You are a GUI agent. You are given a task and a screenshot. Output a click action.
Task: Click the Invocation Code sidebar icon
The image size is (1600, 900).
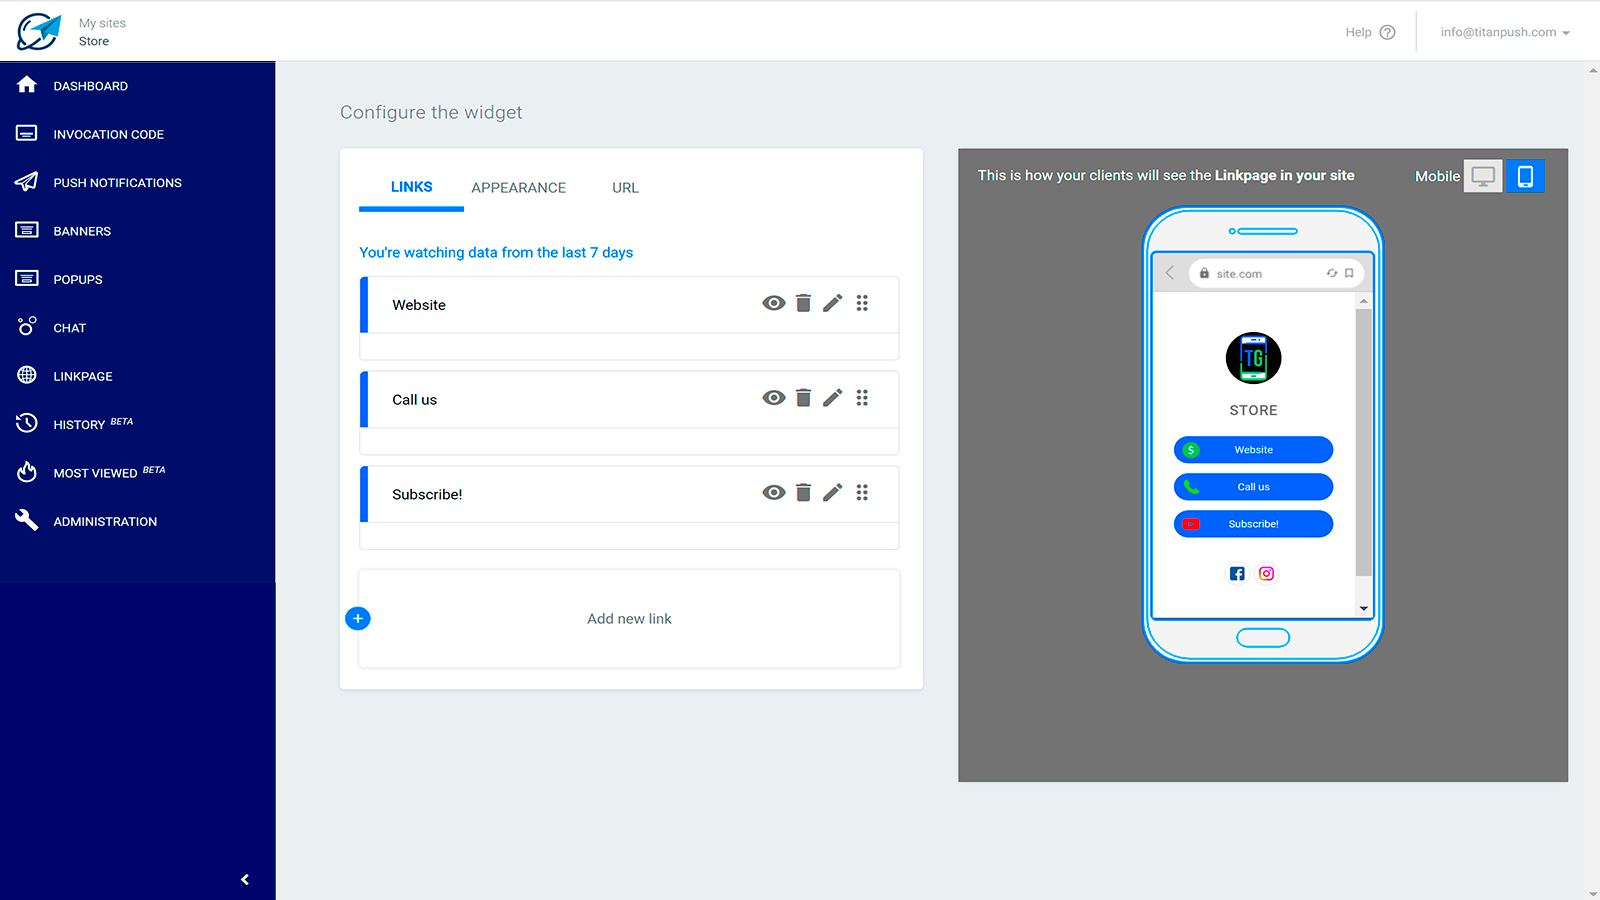pyautogui.click(x=27, y=133)
